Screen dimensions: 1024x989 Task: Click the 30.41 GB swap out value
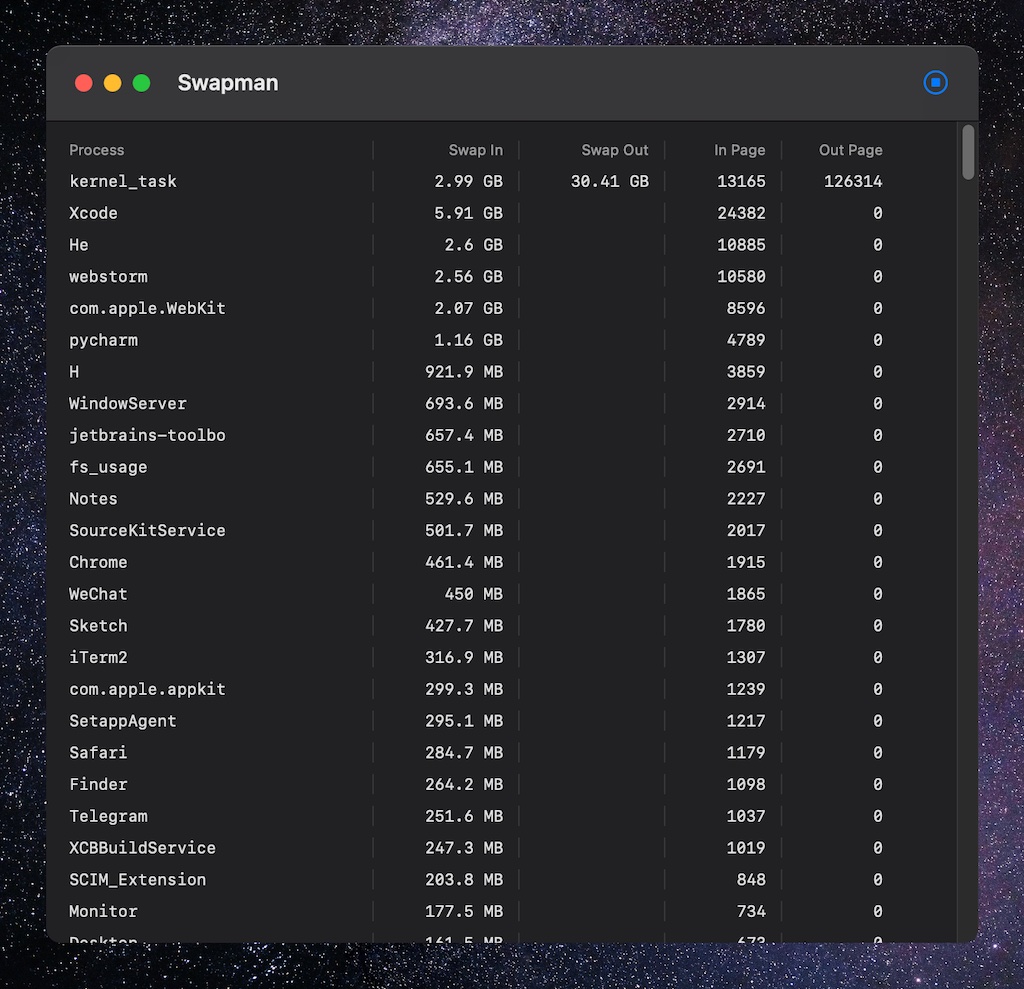click(609, 181)
